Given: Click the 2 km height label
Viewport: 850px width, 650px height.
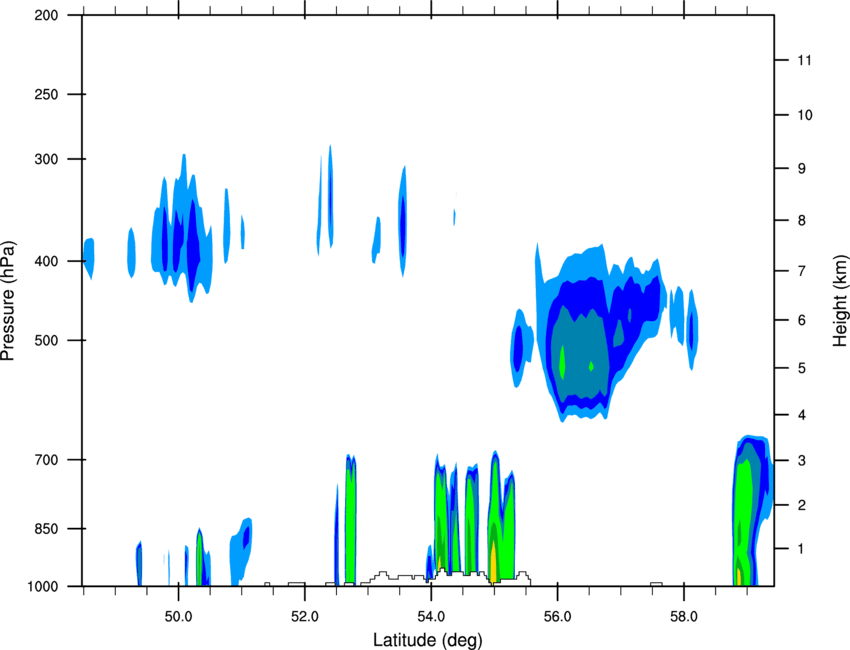Looking at the screenshot, I should (802, 505).
